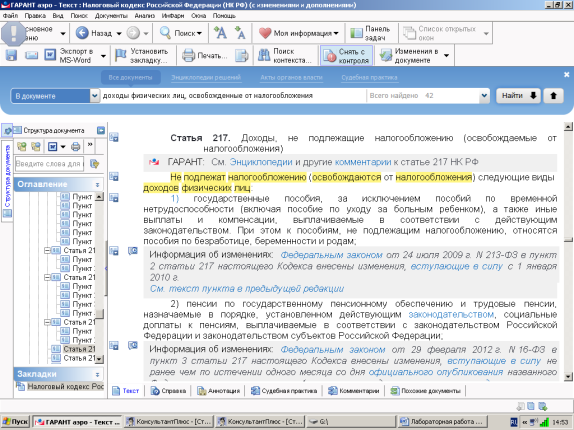This screenshot has height=430, width=574.
Task: Click the document vertical scrollbar thumb
Action: point(568,239)
